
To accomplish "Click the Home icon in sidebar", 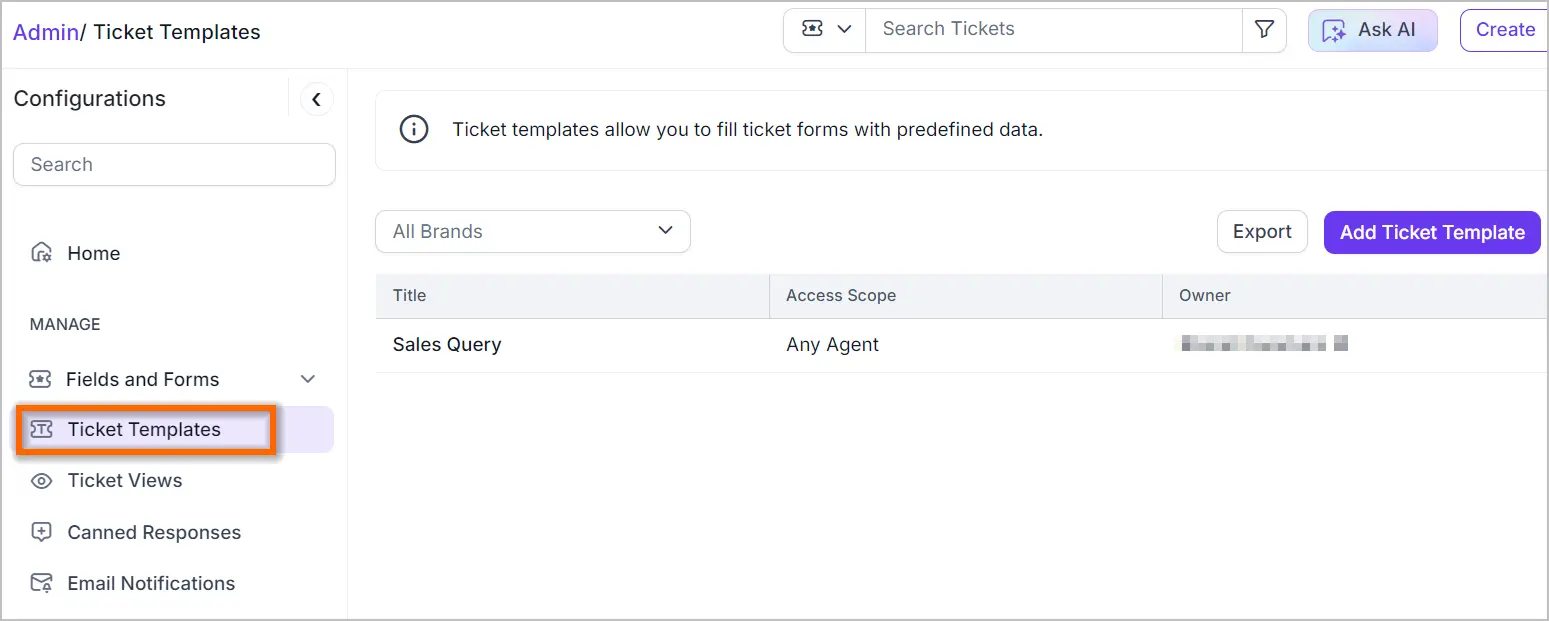I will (x=41, y=253).
